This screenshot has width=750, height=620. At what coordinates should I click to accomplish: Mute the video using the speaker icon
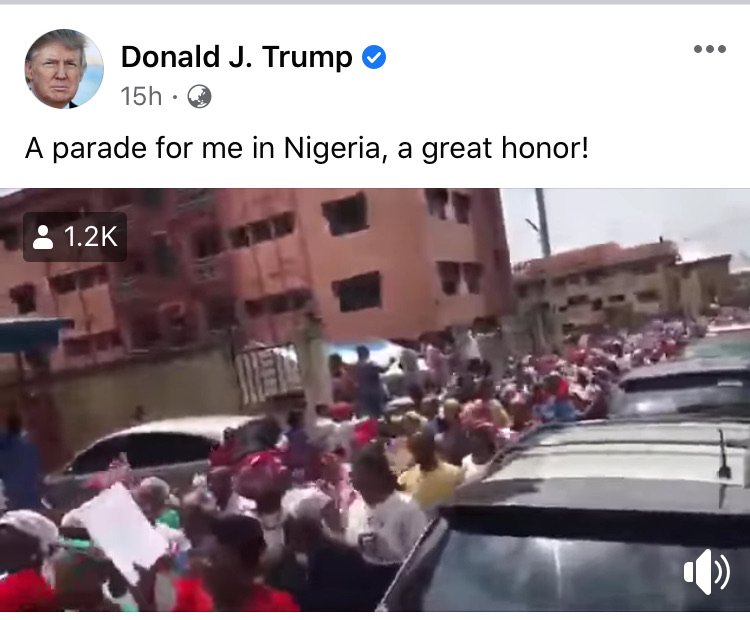click(706, 572)
